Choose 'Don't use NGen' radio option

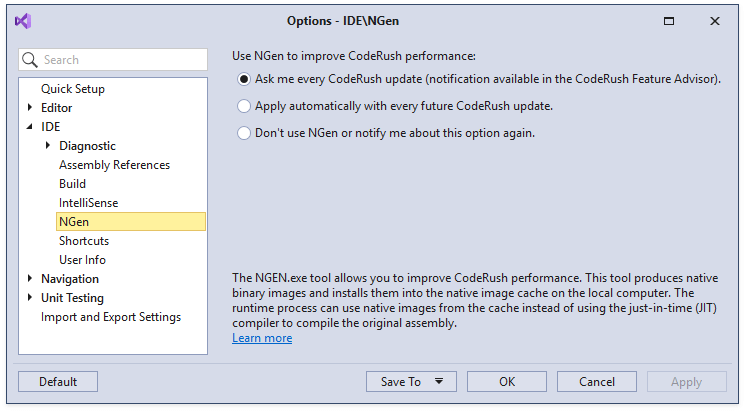tap(244, 133)
